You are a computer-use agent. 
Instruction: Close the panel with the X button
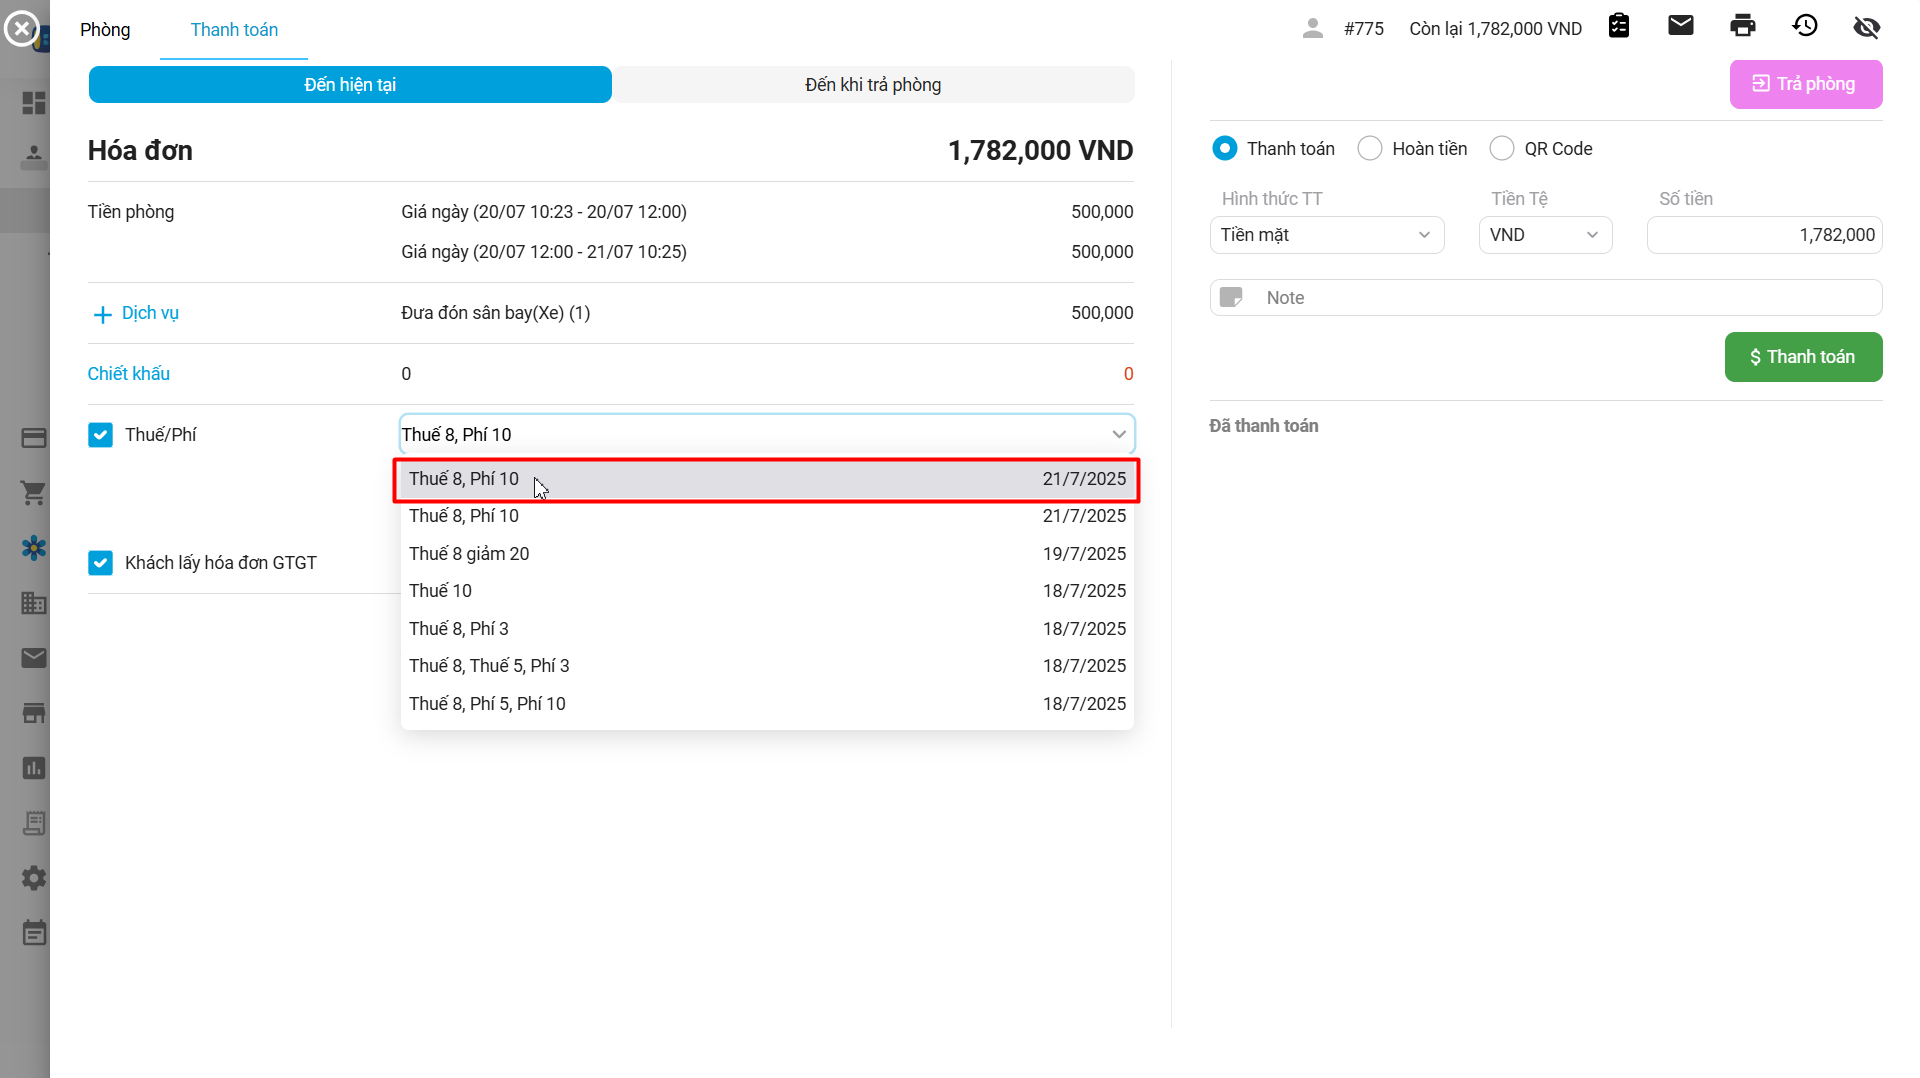[x=21, y=29]
